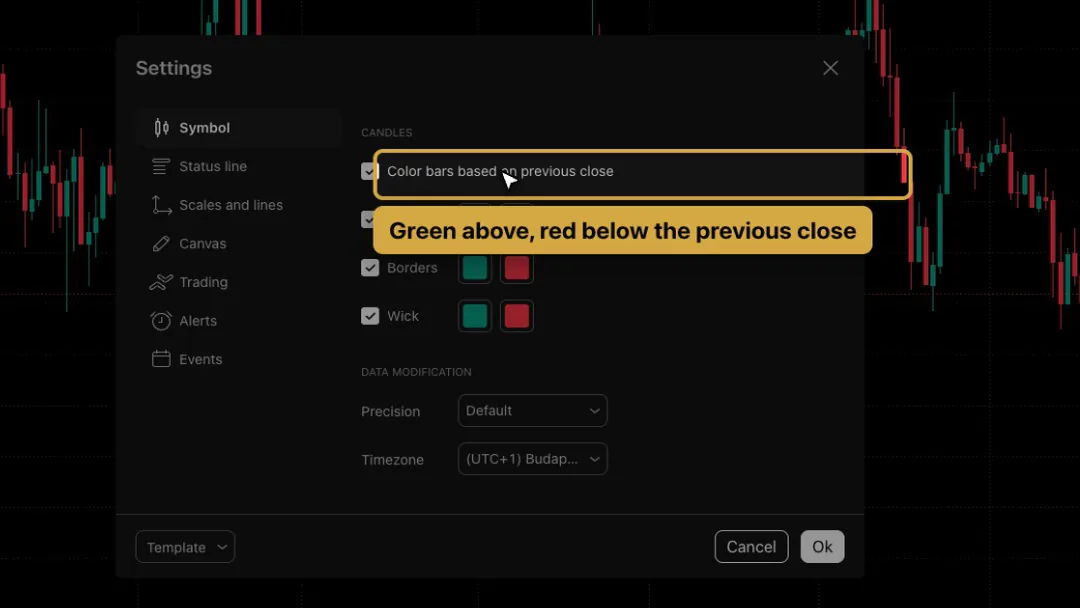Click the Trading chart icon
This screenshot has height=608, width=1080.
(161, 282)
